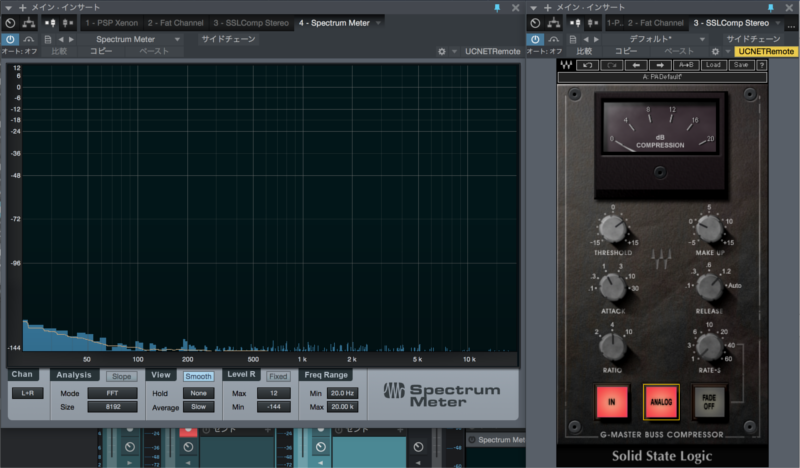The height and width of the screenshot is (468, 800).
Task: Open gear settings in Spectrum Meter window
Action: (x=442, y=52)
